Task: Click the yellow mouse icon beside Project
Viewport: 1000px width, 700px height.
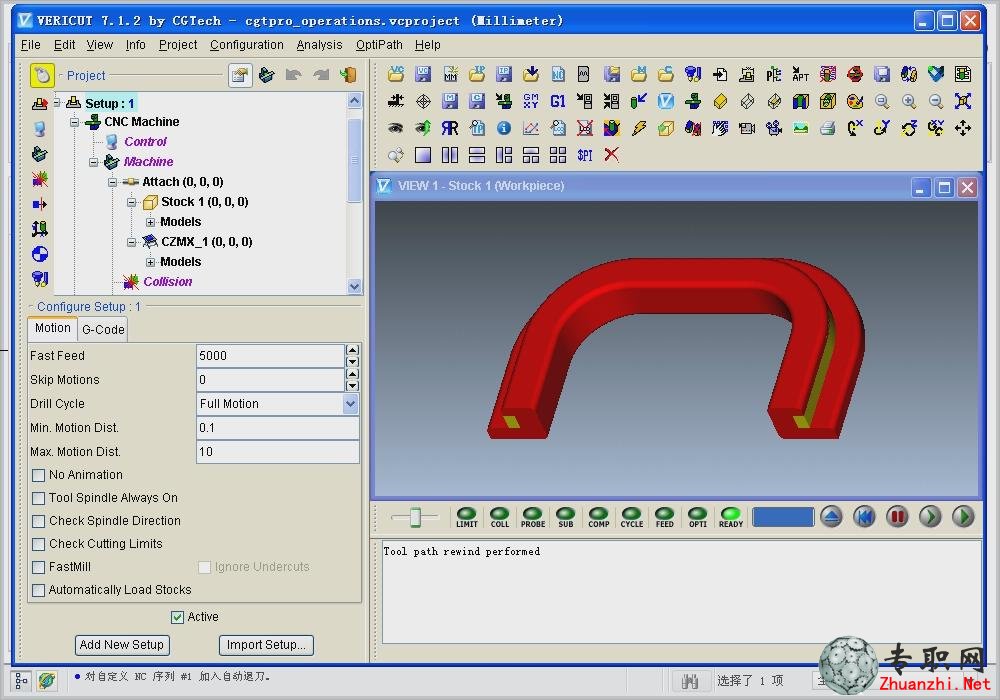Action: 42,75
